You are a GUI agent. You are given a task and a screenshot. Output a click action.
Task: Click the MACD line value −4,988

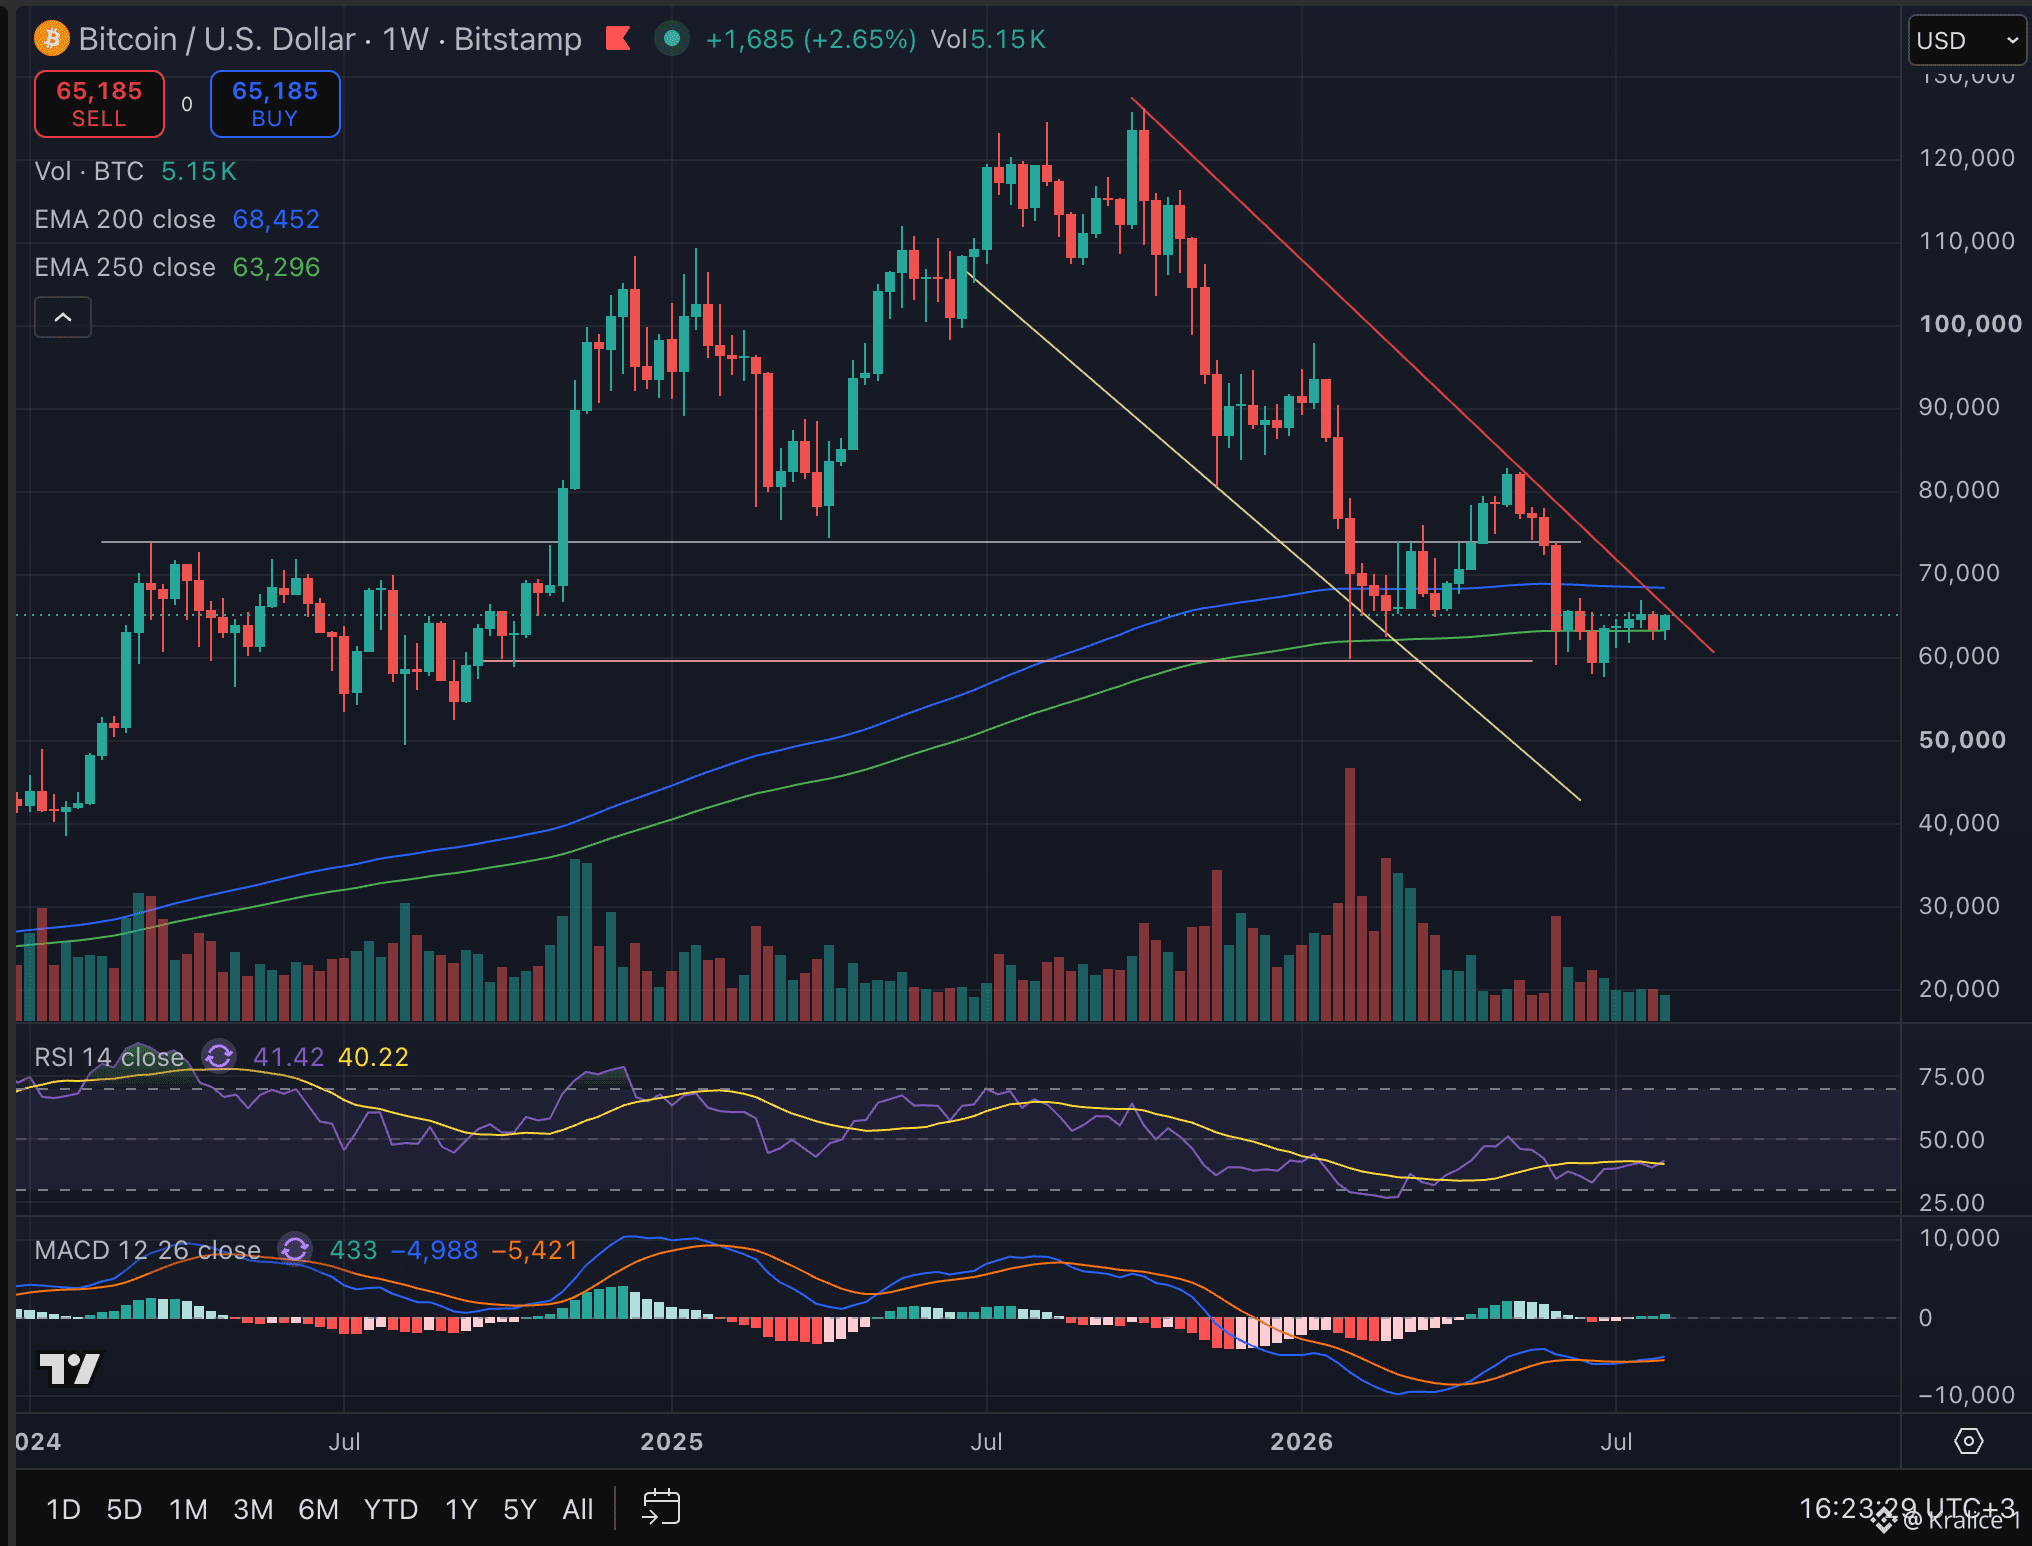[x=434, y=1250]
